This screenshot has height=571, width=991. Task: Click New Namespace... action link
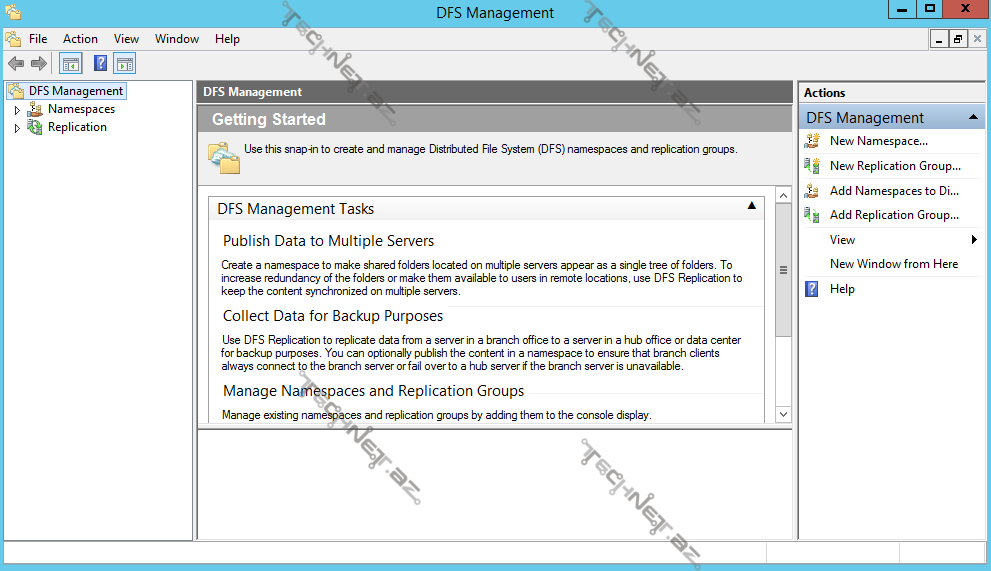(878, 141)
